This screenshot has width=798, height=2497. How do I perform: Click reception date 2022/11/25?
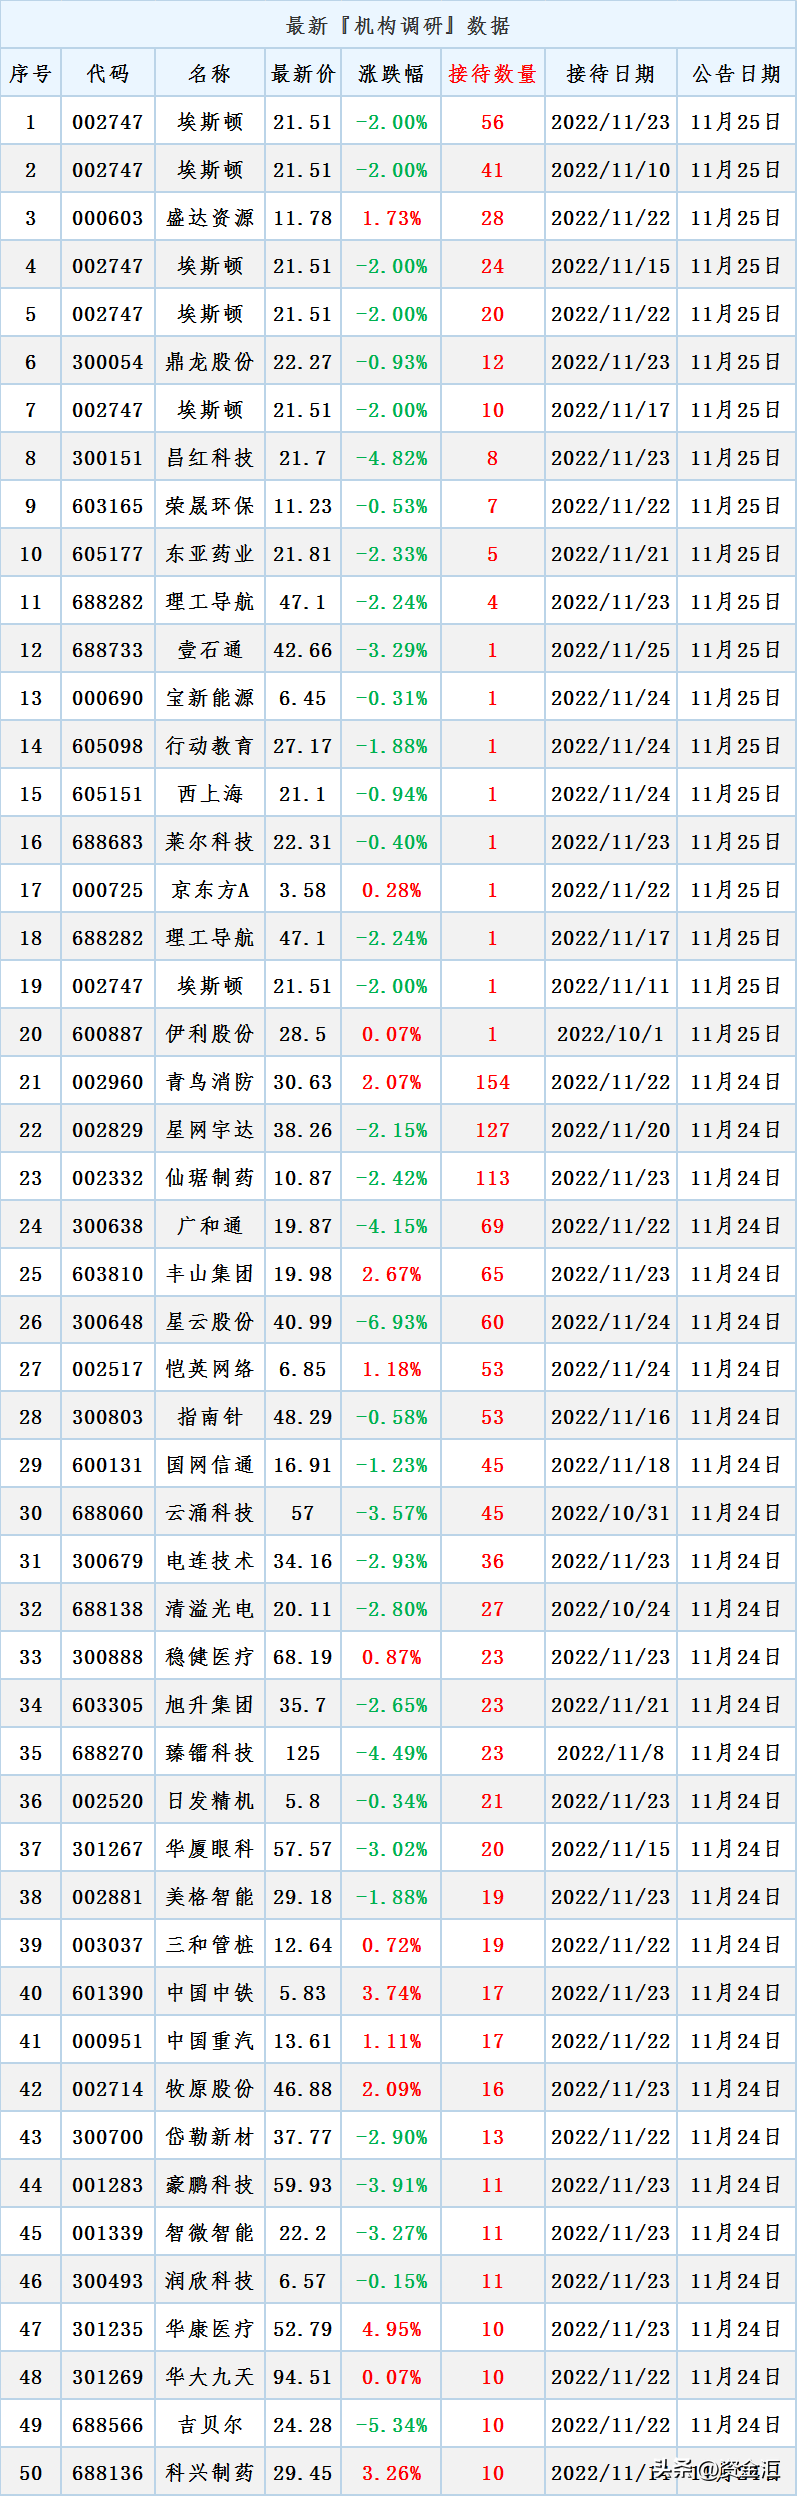(611, 650)
